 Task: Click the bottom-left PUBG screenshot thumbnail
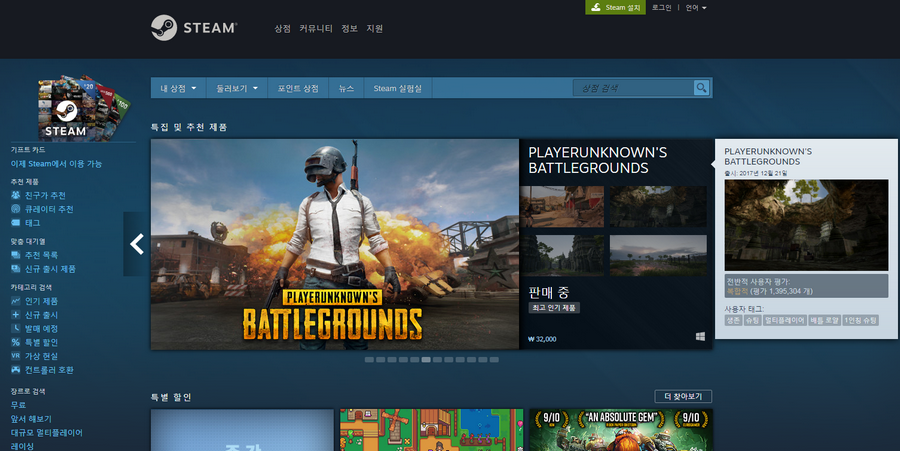point(562,255)
